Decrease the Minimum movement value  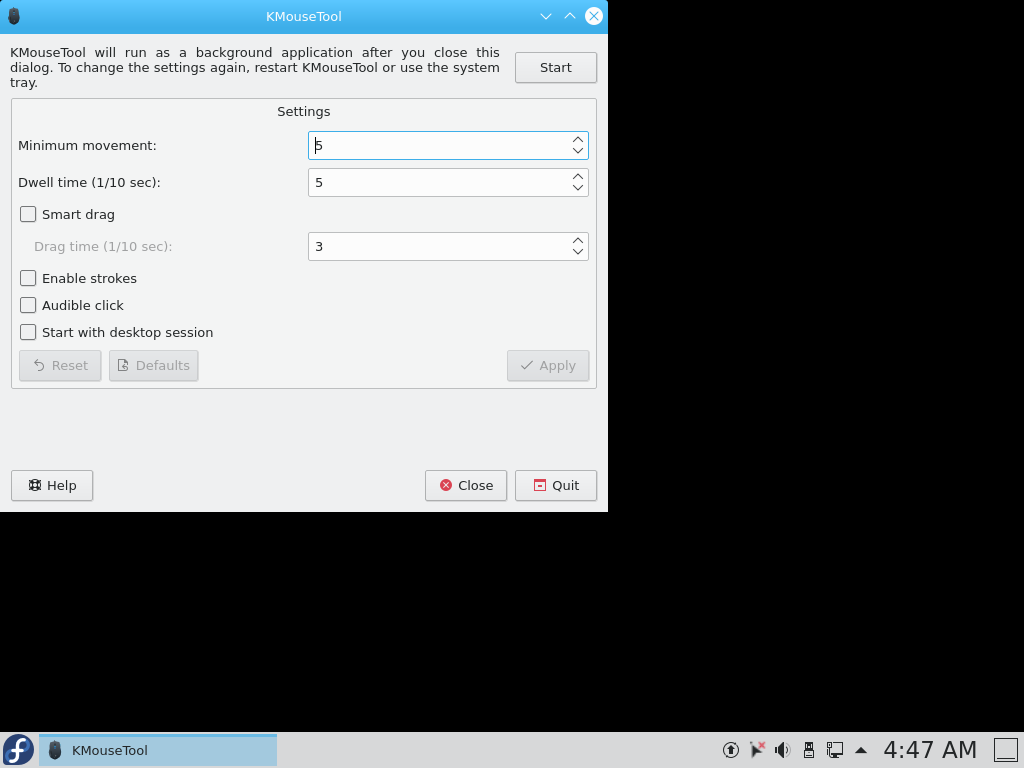pos(578,151)
